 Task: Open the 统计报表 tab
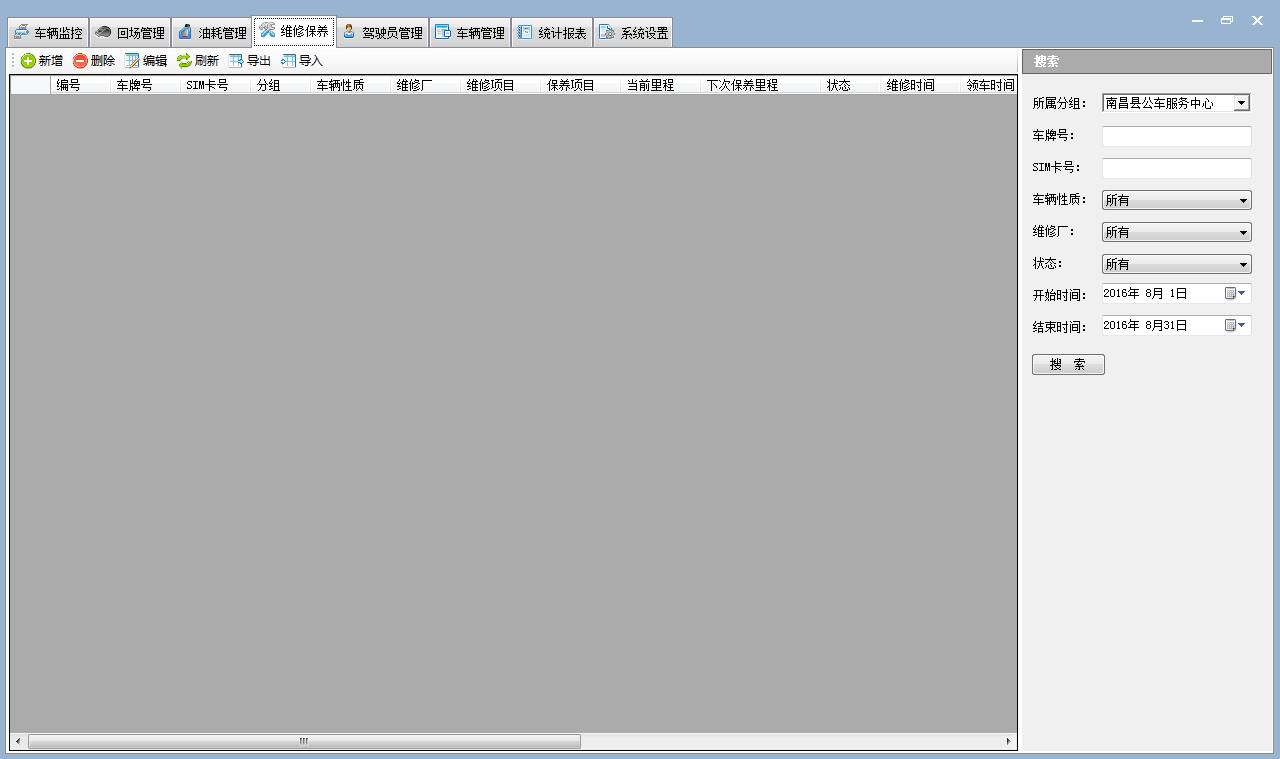(x=552, y=33)
